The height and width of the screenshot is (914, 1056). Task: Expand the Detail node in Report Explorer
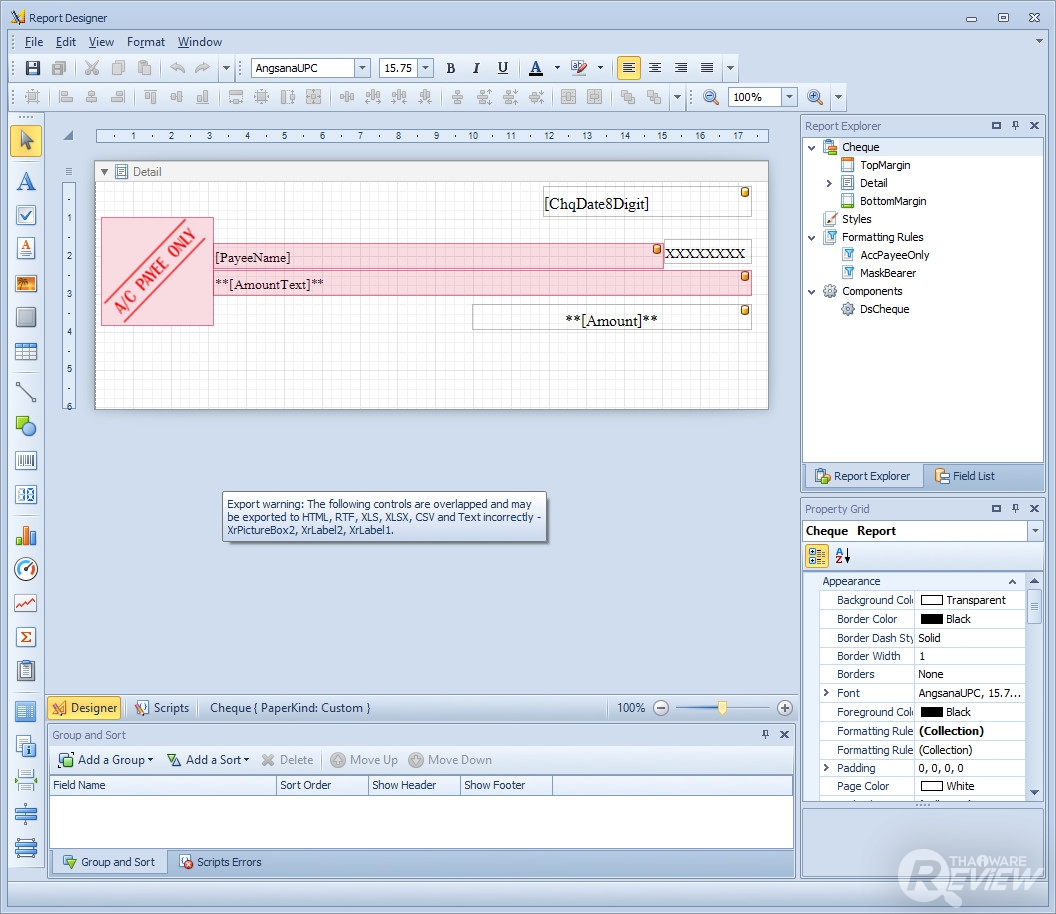tap(829, 183)
